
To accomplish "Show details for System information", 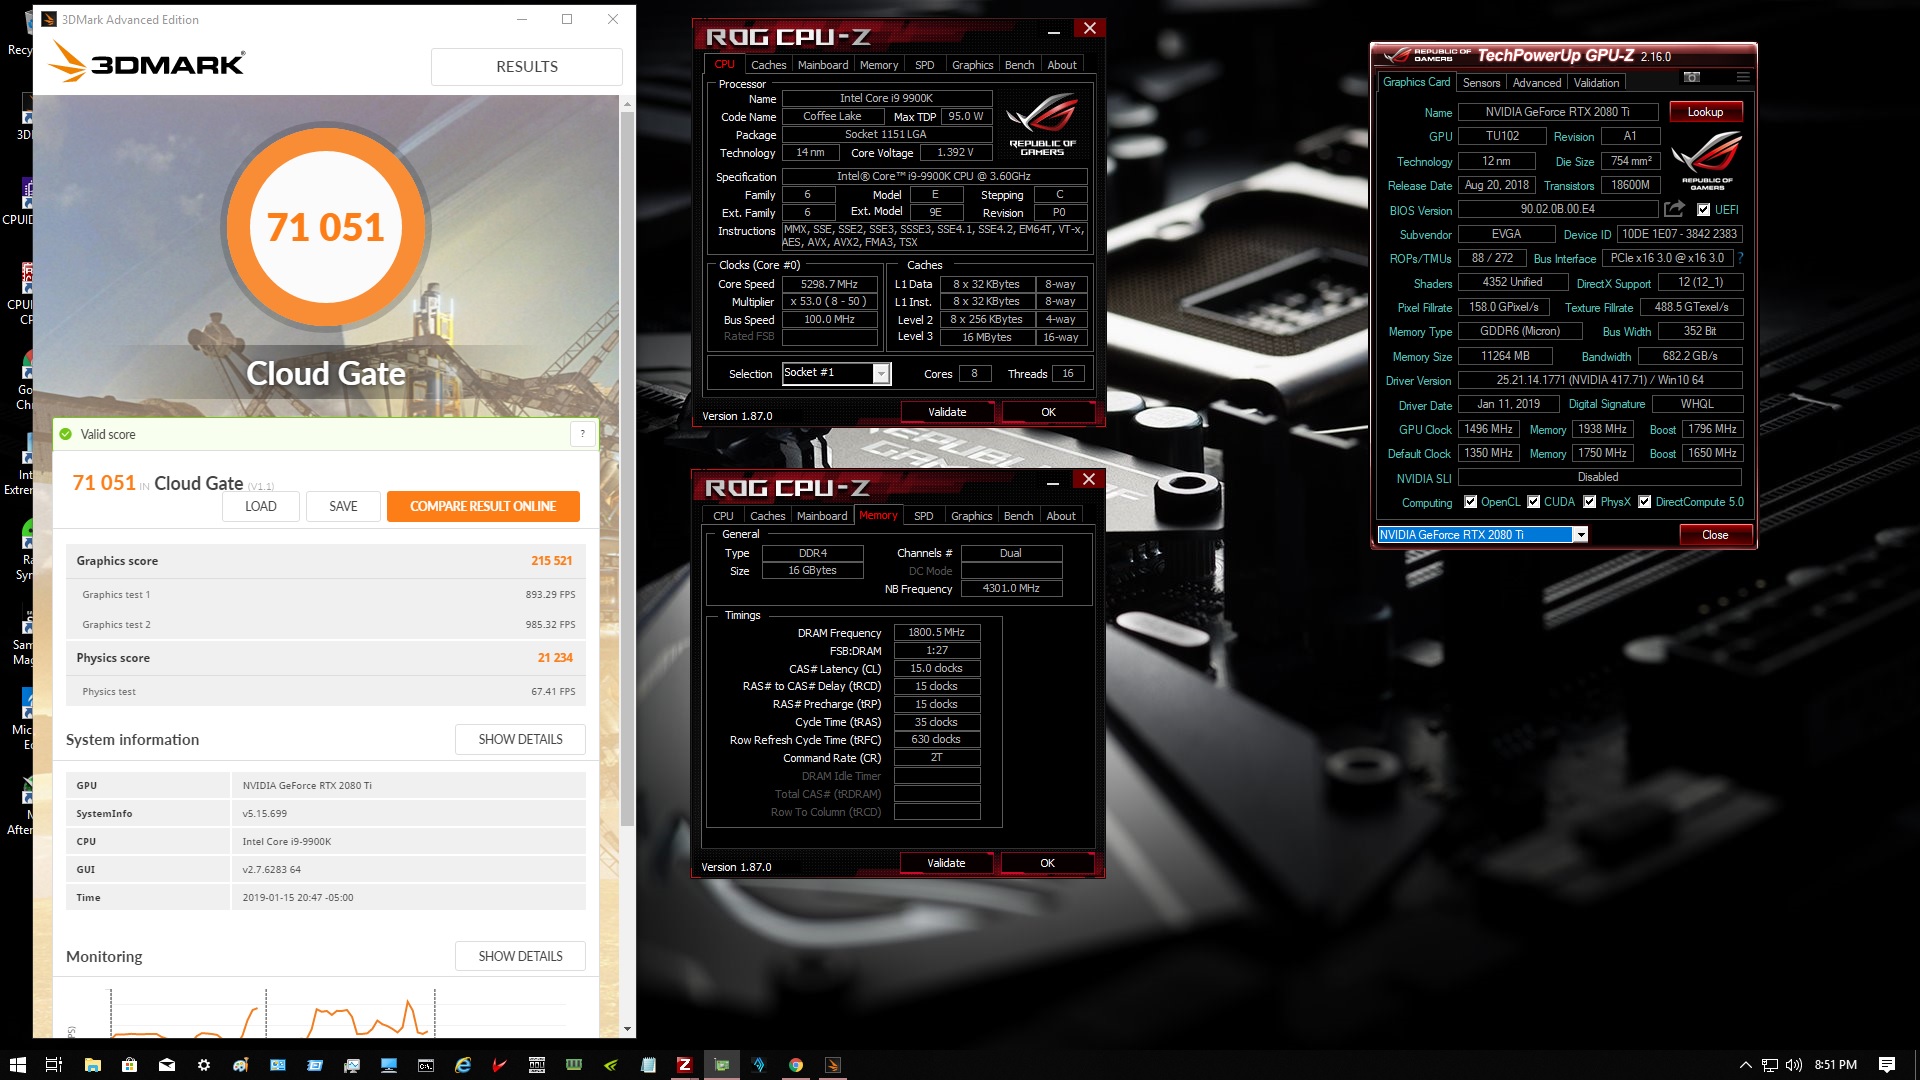I will point(520,739).
